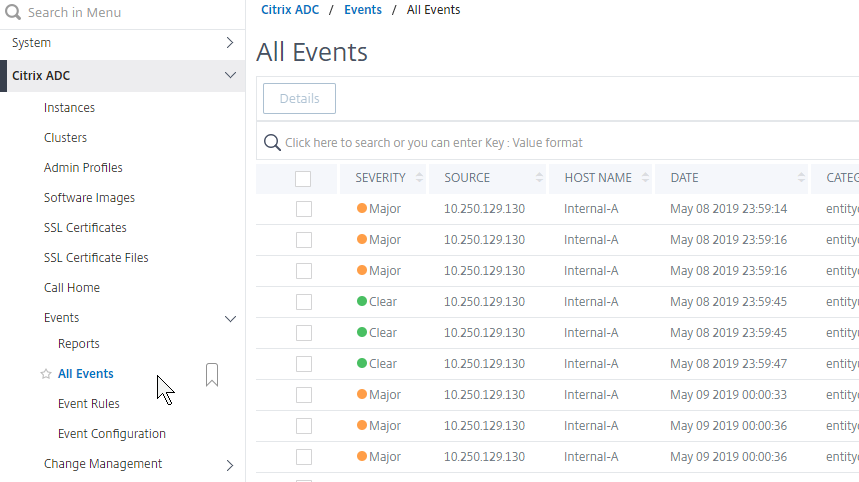Open Reports under Events

[79, 344]
